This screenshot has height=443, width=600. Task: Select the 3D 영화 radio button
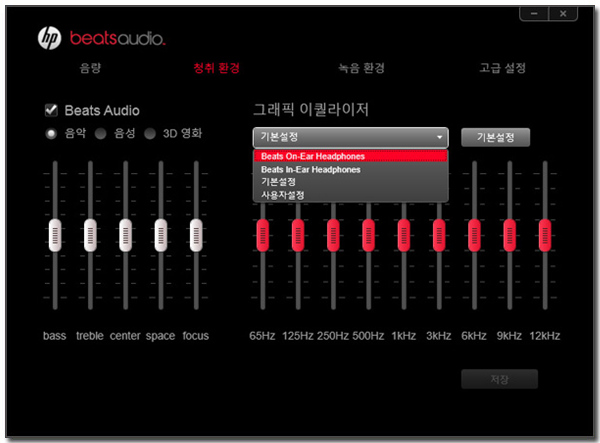click(150, 134)
